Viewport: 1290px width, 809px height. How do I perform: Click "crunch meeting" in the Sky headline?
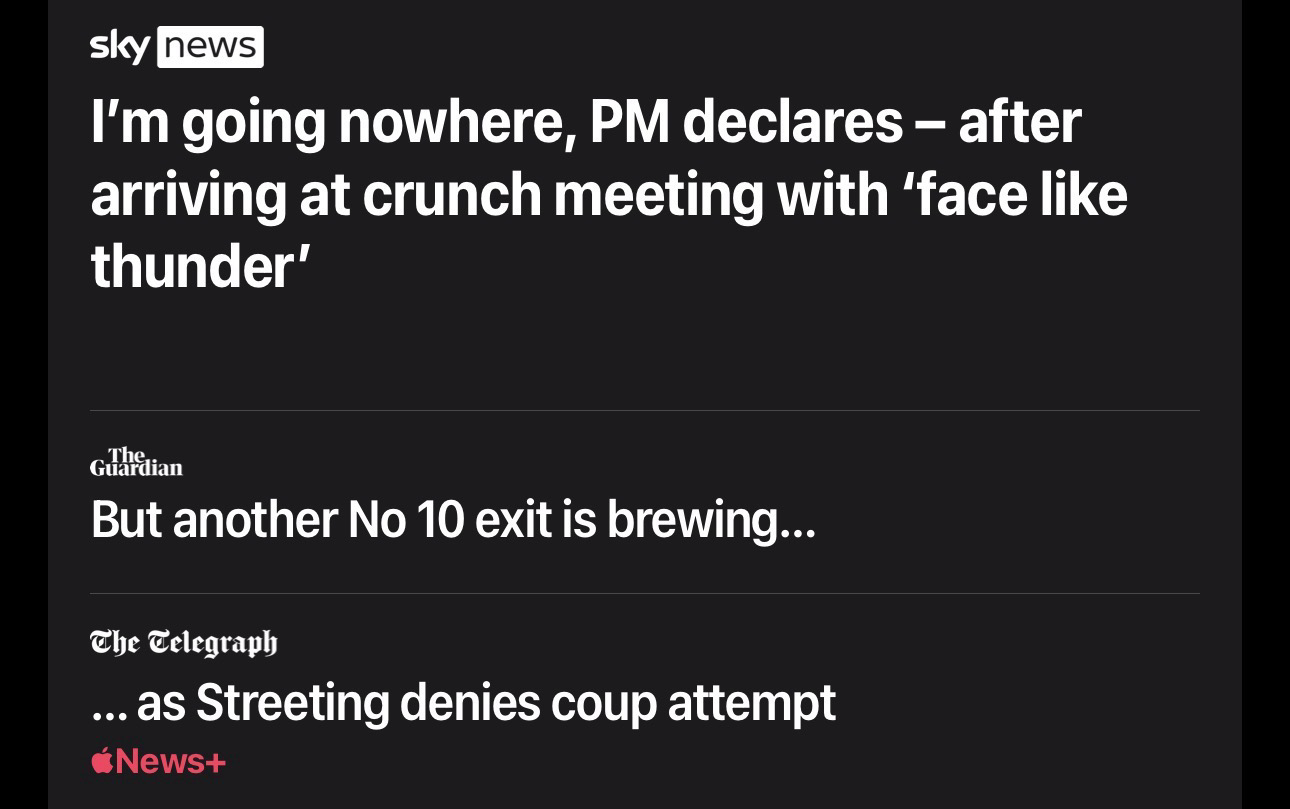565,193
